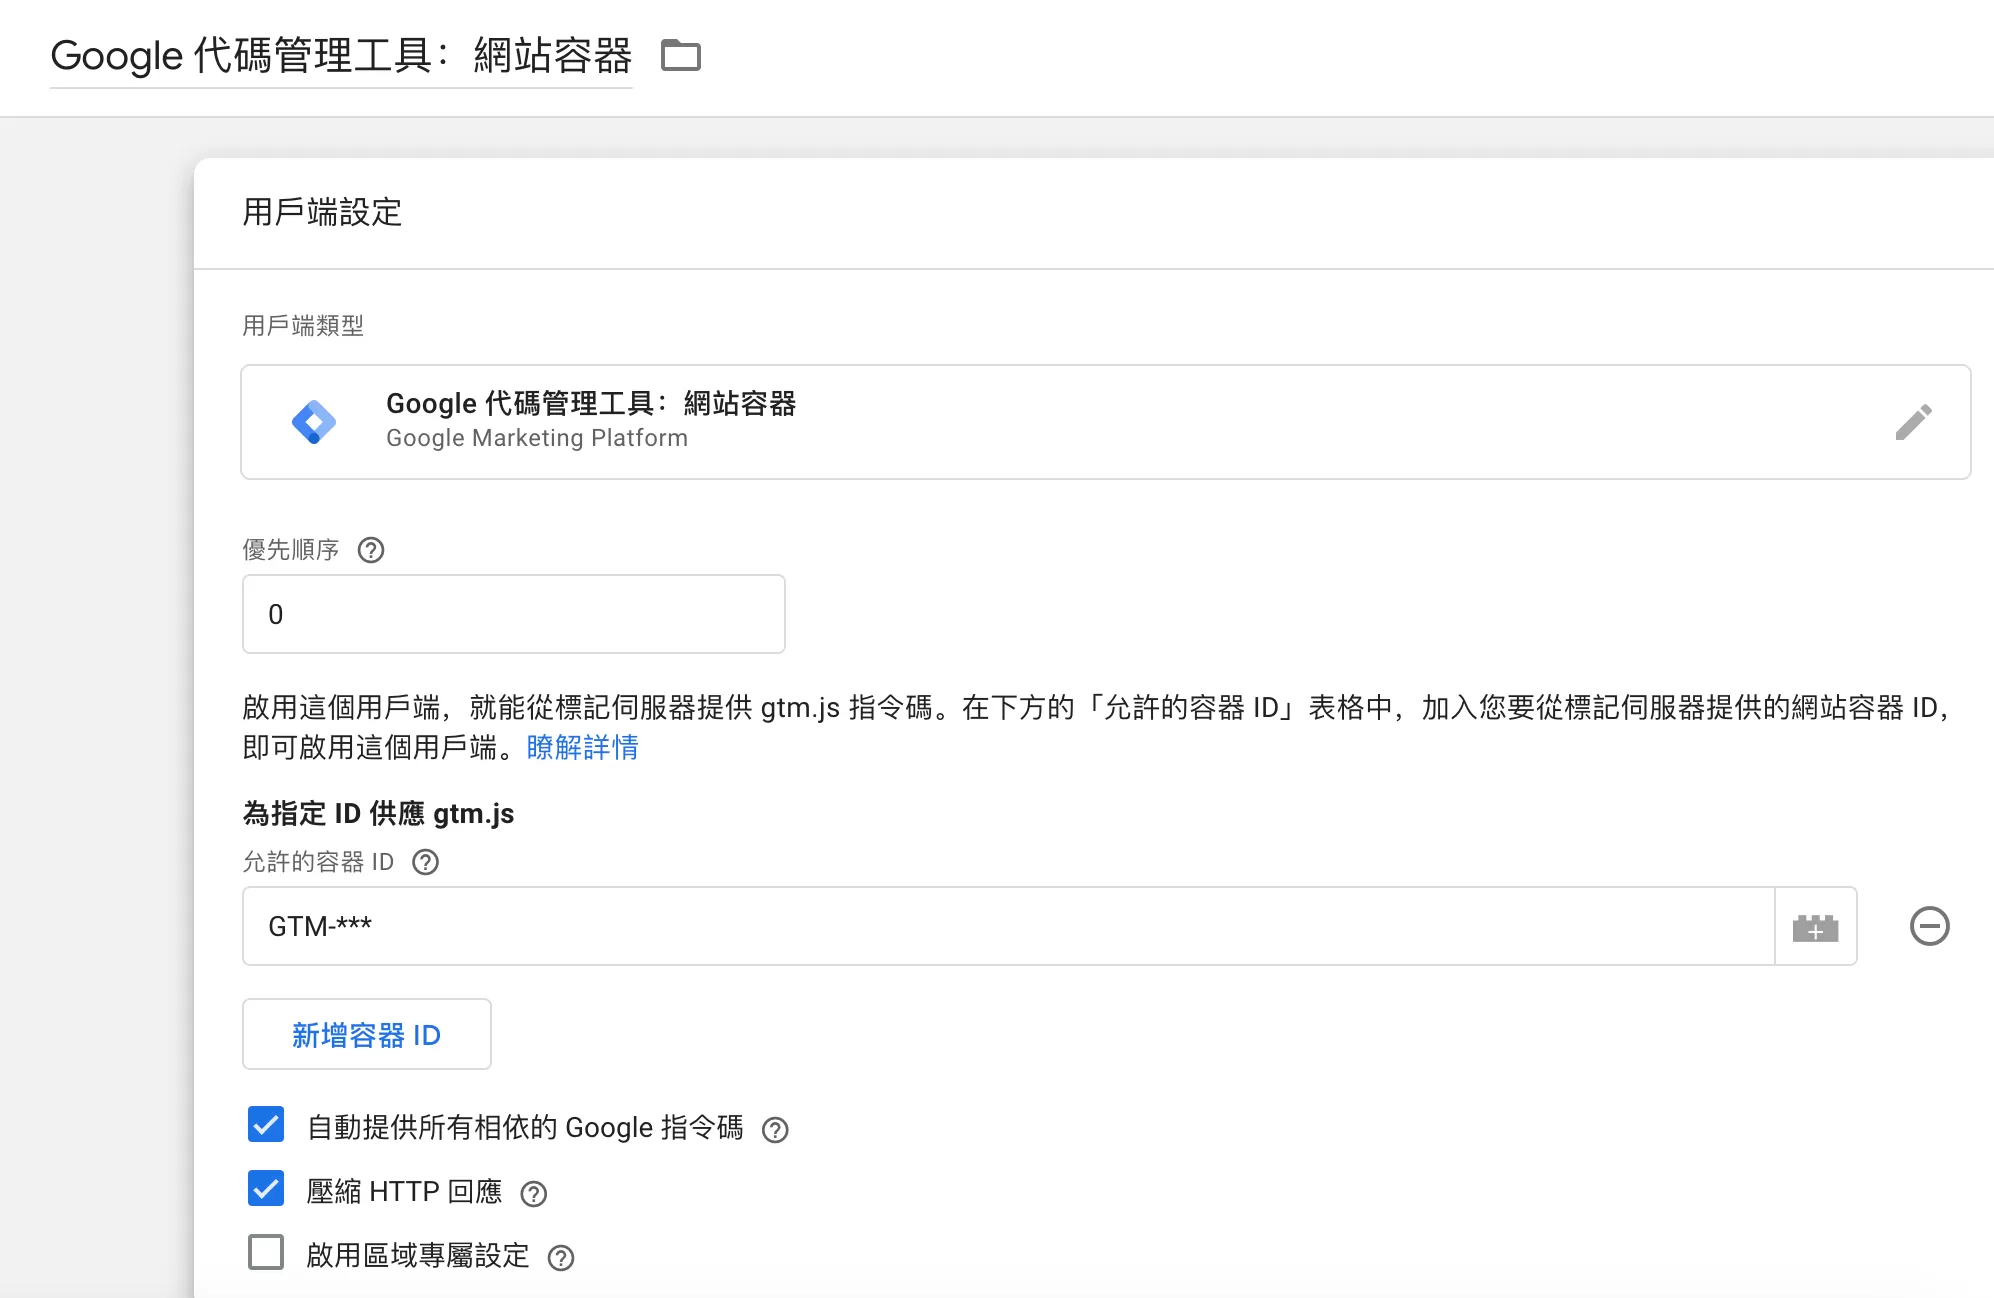Remove the GTM-*** container ID row
This screenshot has height=1298, width=1994.
point(1930,926)
